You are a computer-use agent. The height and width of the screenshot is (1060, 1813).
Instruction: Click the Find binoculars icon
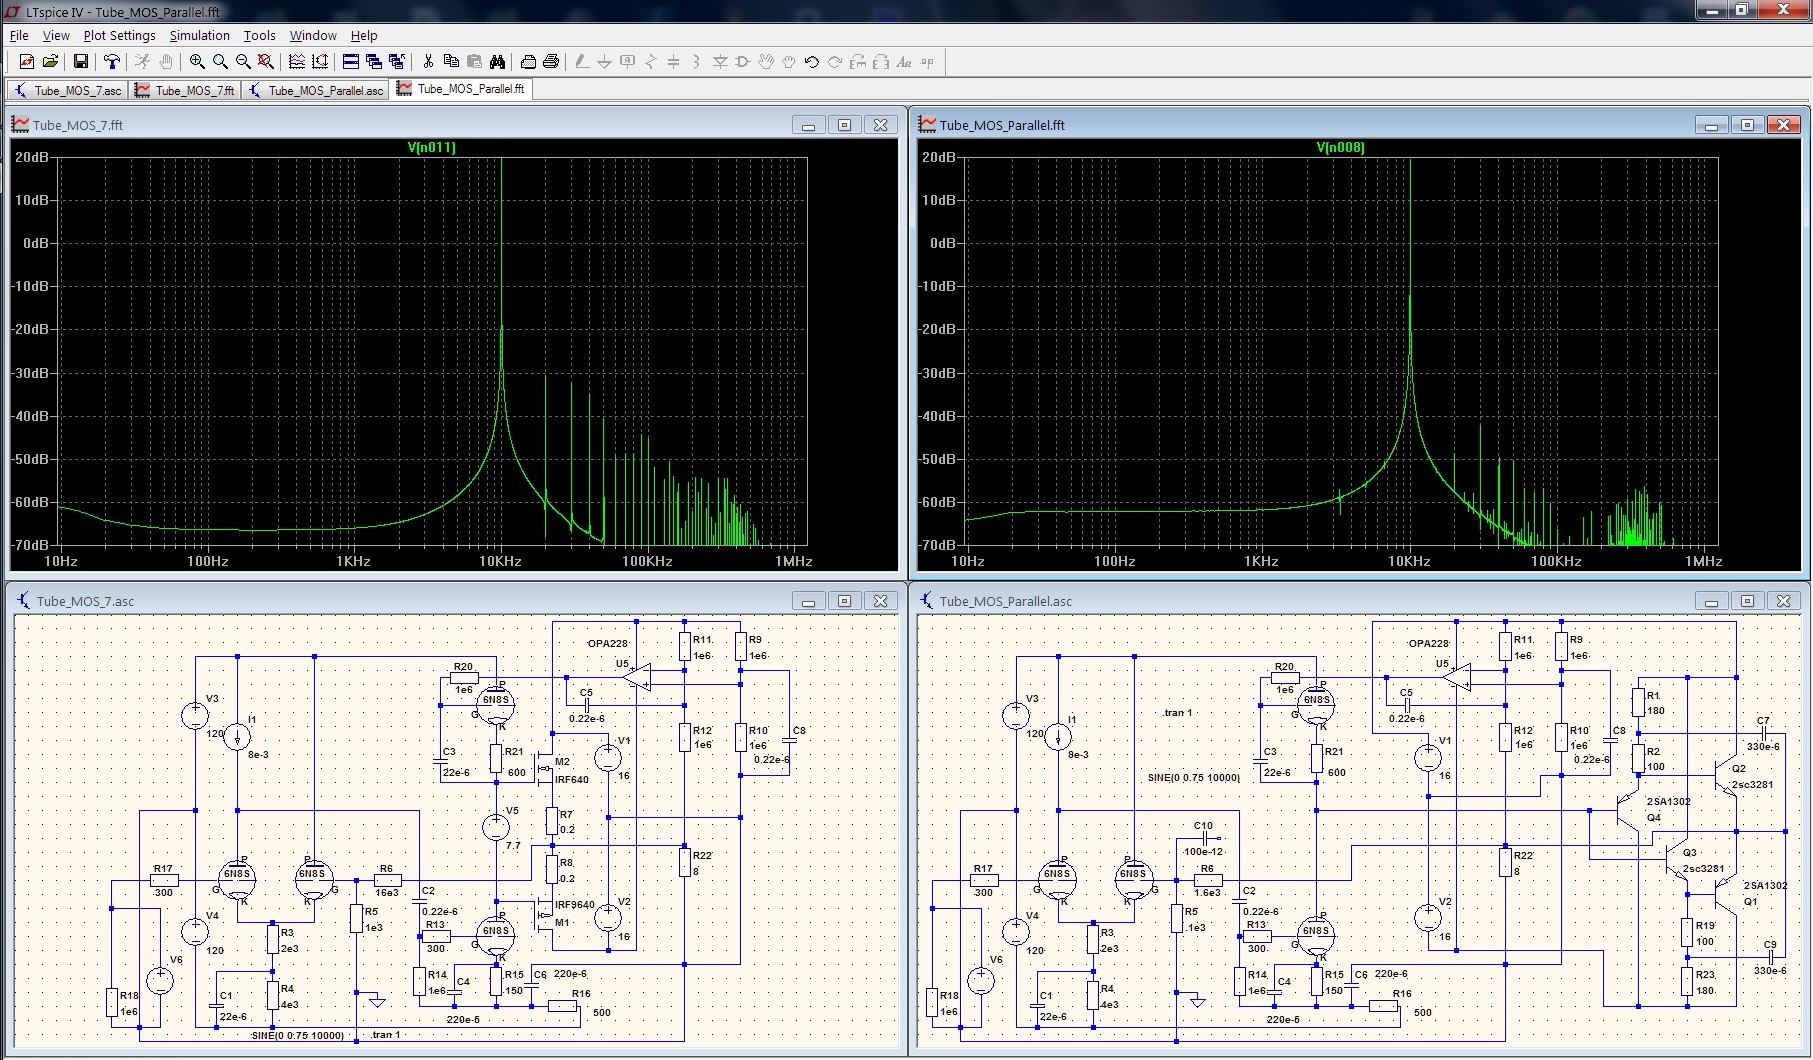point(497,62)
